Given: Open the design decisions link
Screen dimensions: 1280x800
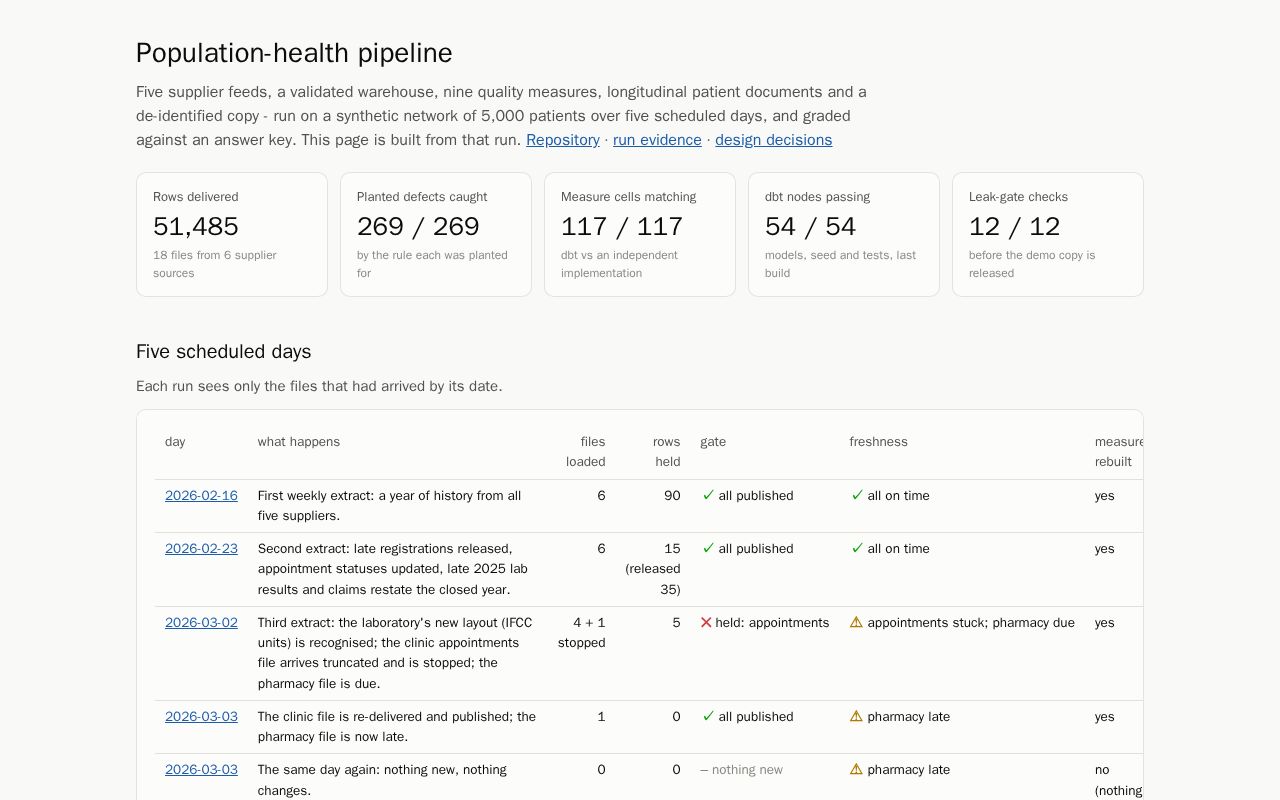Looking at the screenshot, I should [x=774, y=140].
